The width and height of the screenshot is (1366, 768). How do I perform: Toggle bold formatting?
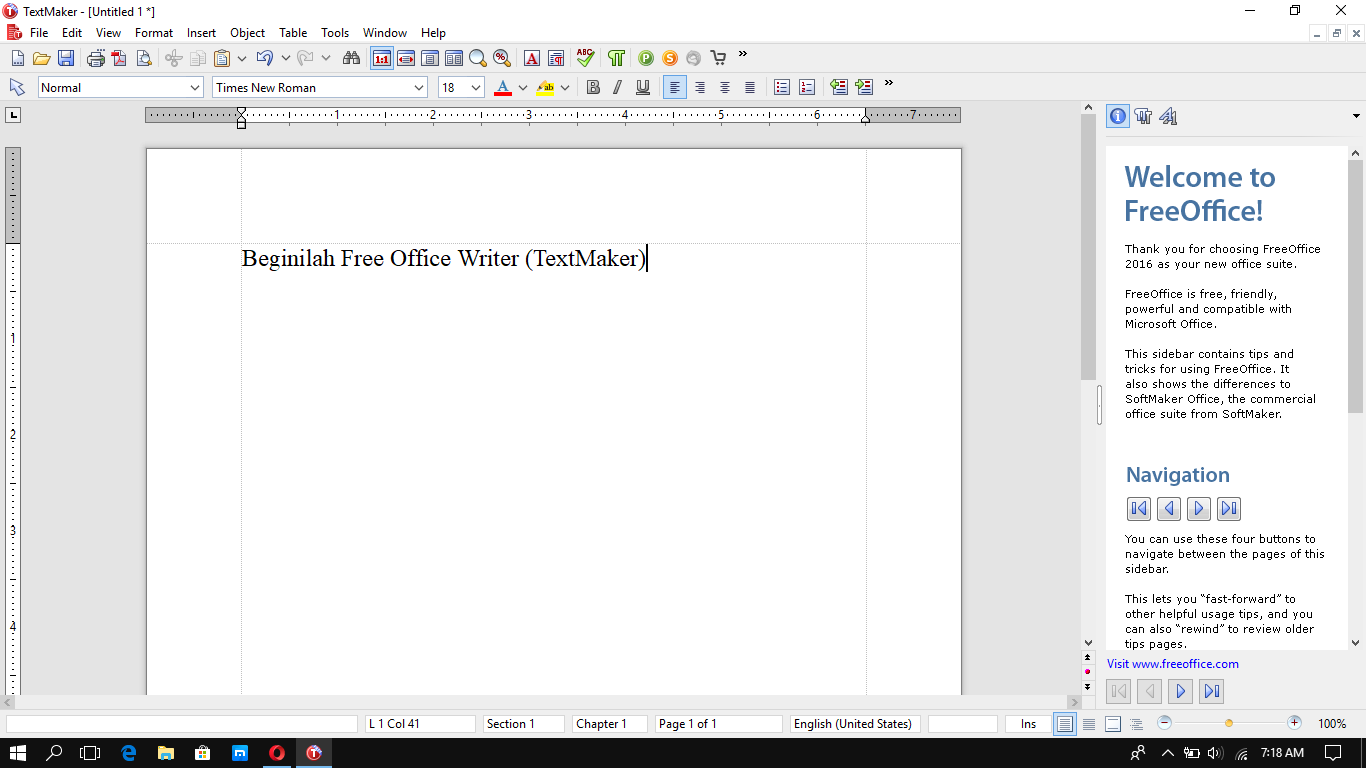[593, 87]
